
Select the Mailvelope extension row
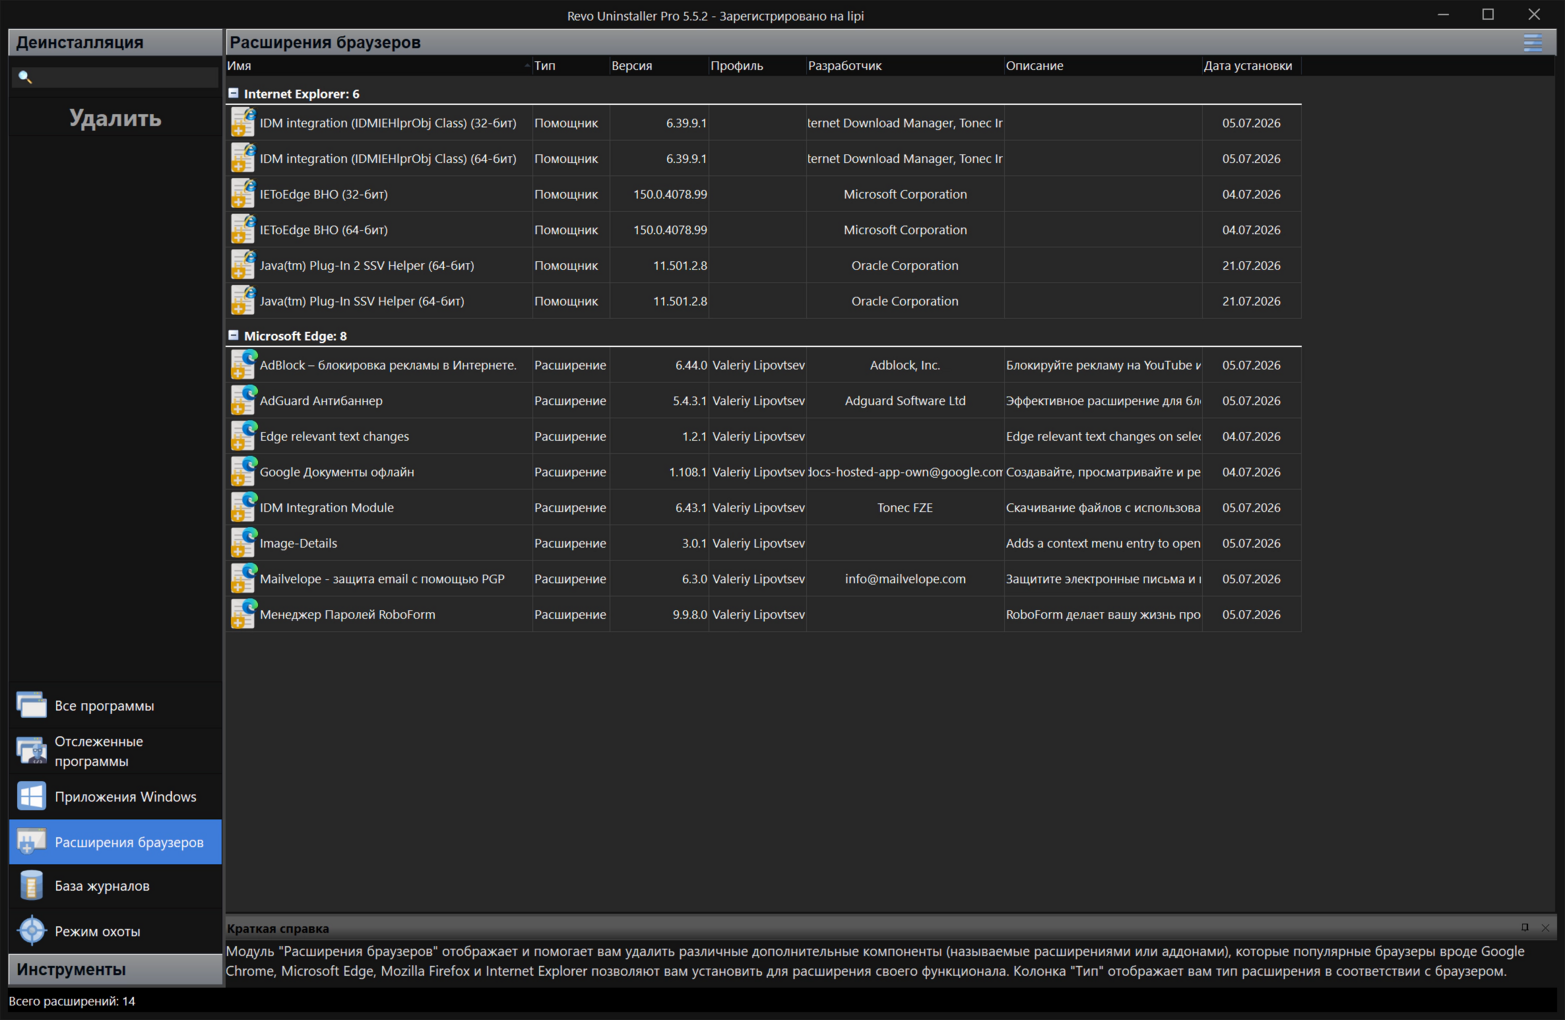[764, 579]
